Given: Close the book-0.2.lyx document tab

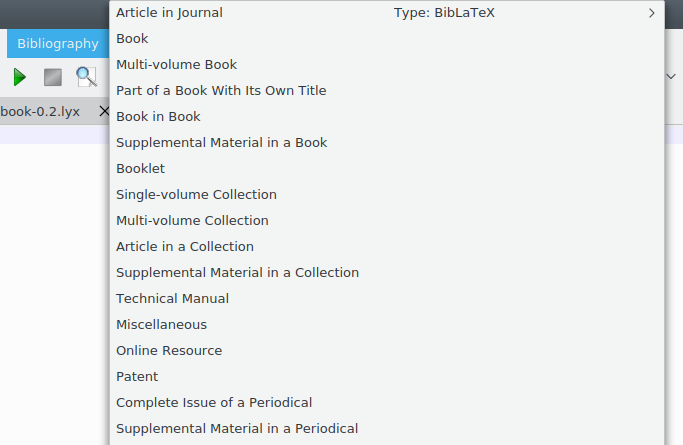Looking at the screenshot, I should [x=103, y=112].
